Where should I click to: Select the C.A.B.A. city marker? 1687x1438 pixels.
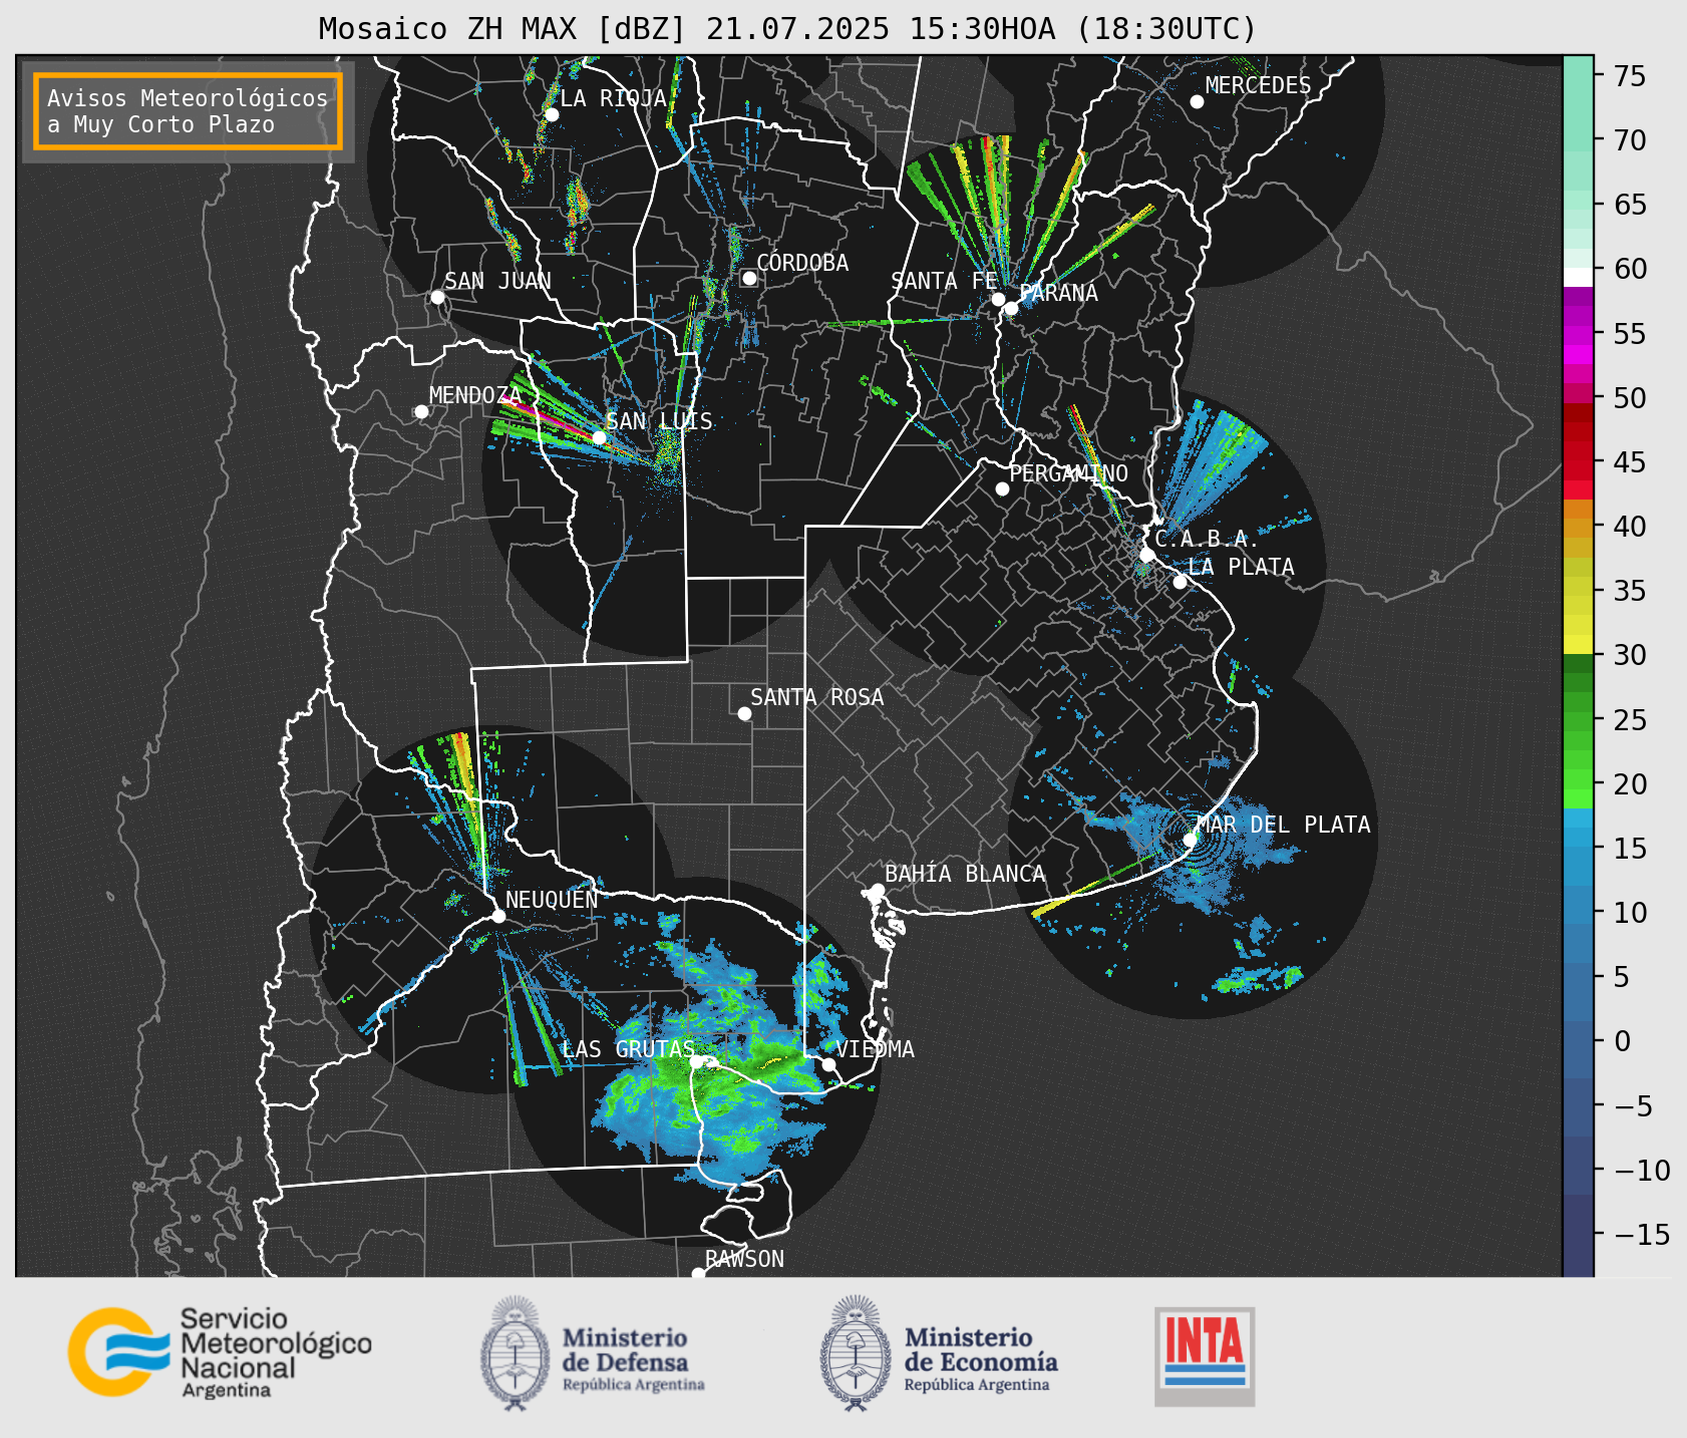pyautogui.click(x=1147, y=555)
